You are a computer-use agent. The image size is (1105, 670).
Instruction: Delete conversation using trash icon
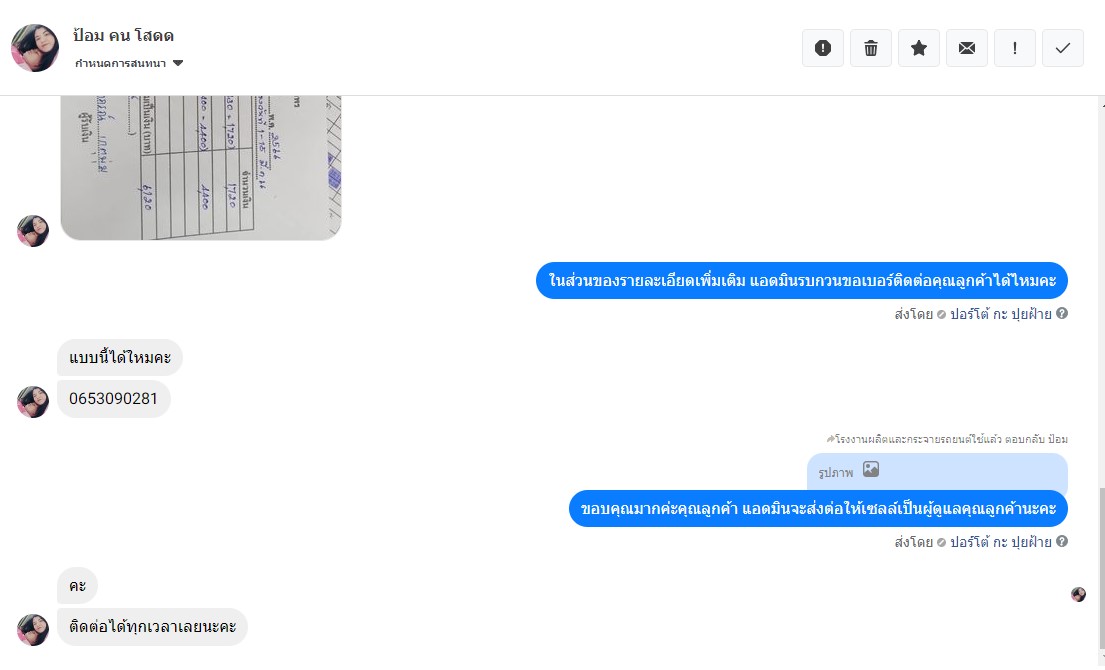pos(870,48)
